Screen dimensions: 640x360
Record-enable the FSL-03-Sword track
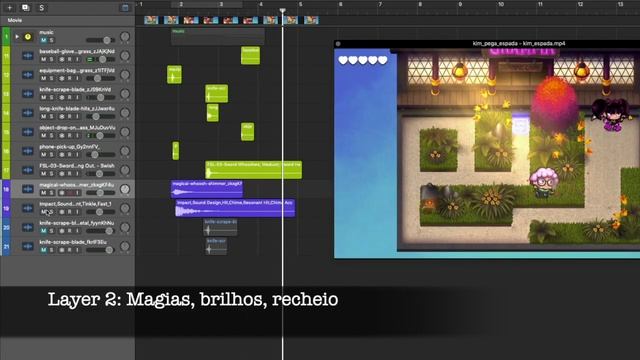(x=69, y=173)
